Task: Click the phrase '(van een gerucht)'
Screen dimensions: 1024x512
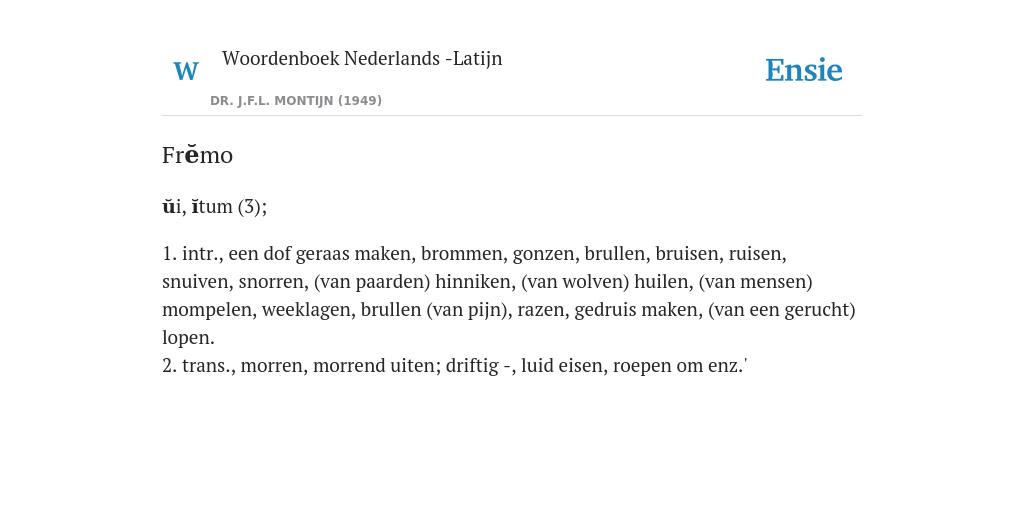Action: (782, 310)
